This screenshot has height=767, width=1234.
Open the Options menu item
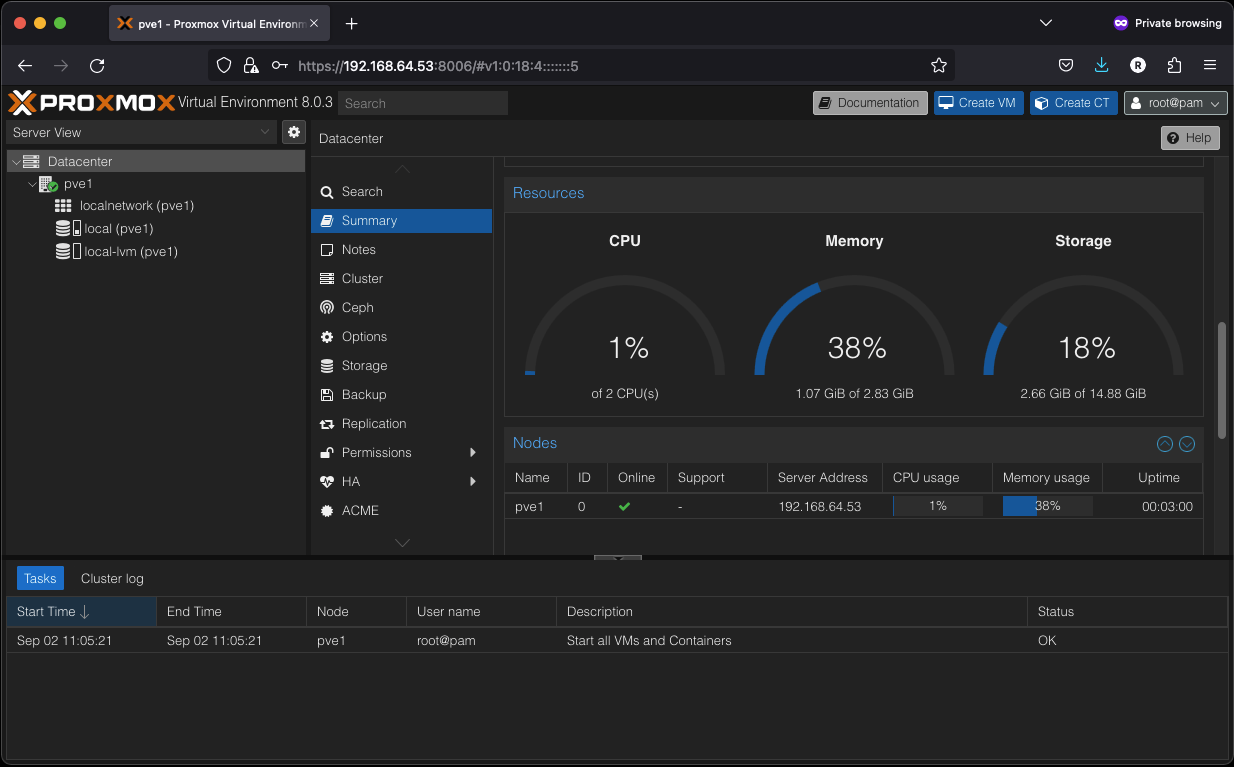(401, 337)
